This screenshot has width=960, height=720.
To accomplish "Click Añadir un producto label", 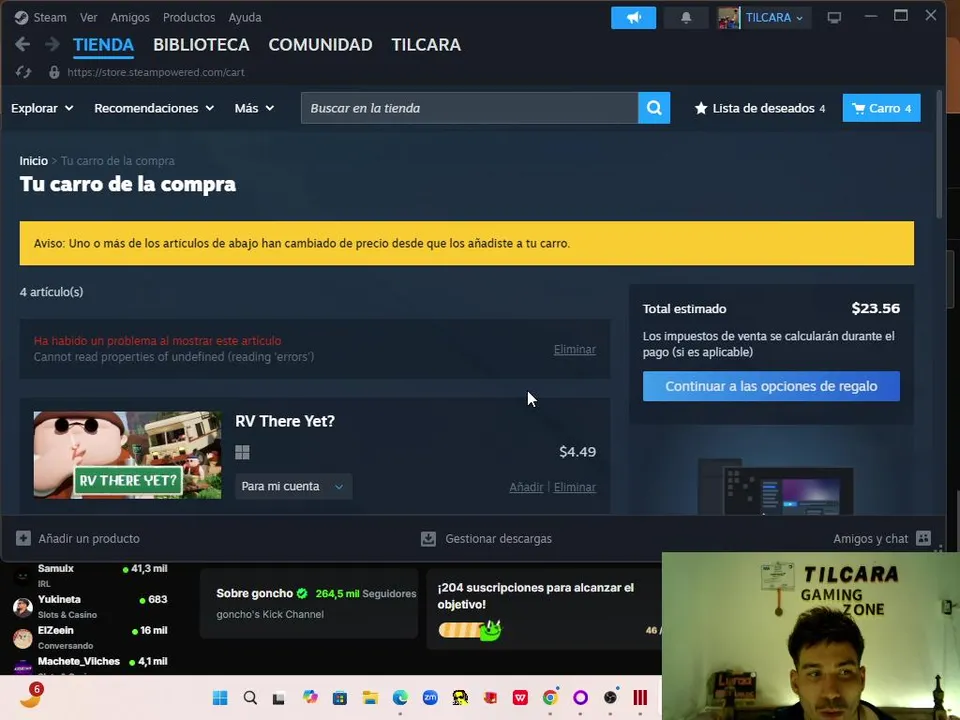I will 89,538.
